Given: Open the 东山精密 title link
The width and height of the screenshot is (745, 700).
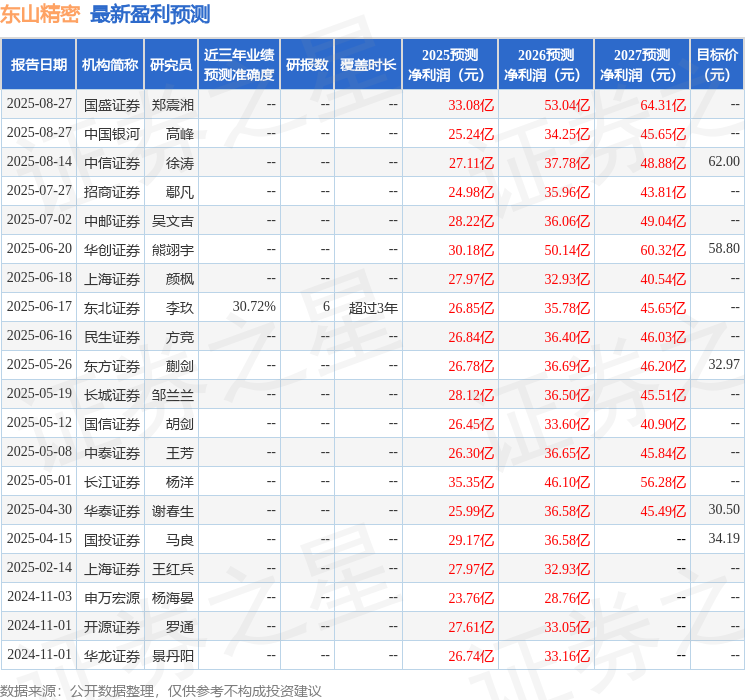Looking at the screenshot, I should pos(40,14).
